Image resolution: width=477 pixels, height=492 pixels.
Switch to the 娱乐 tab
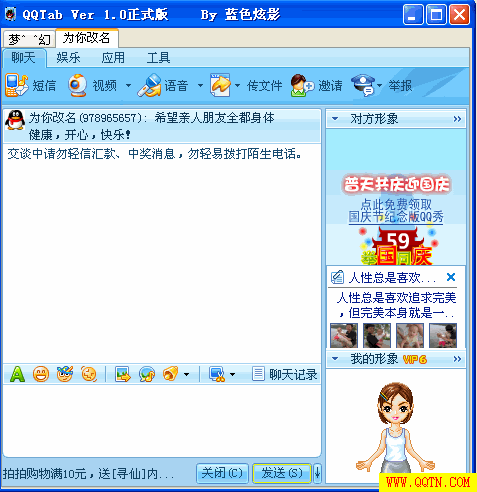[68, 58]
